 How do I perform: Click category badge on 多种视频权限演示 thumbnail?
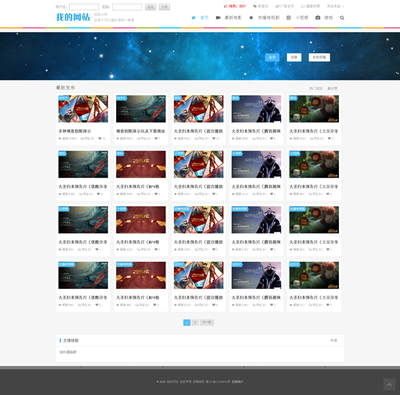point(64,98)
